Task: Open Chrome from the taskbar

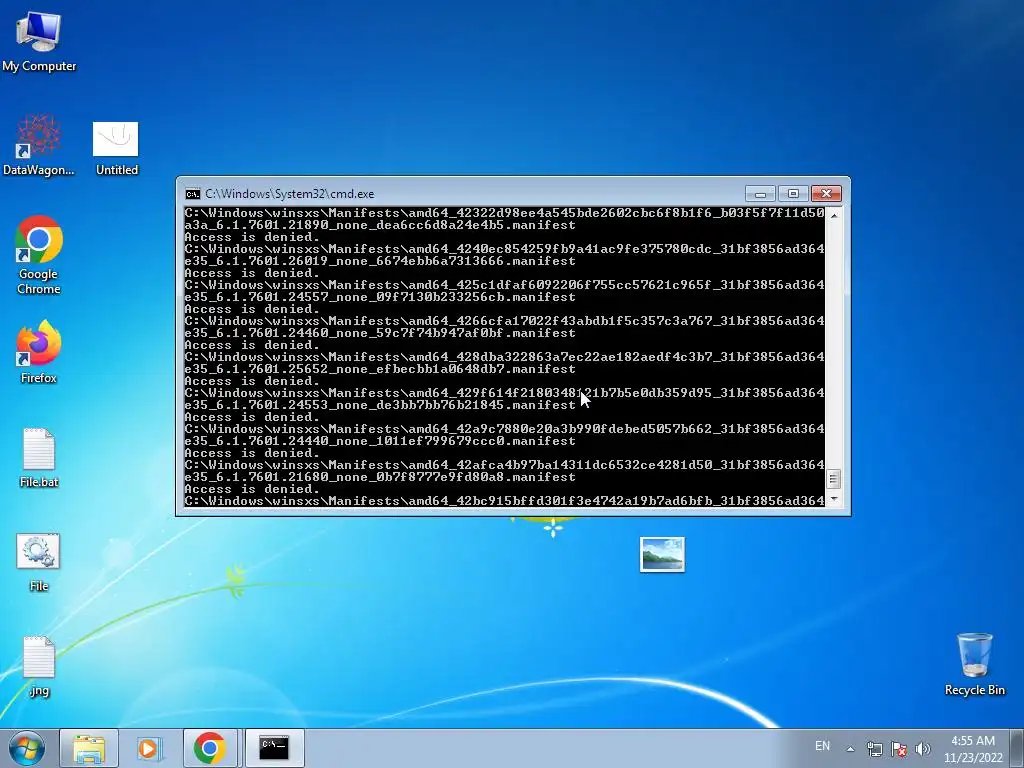Action: (210, 748)
